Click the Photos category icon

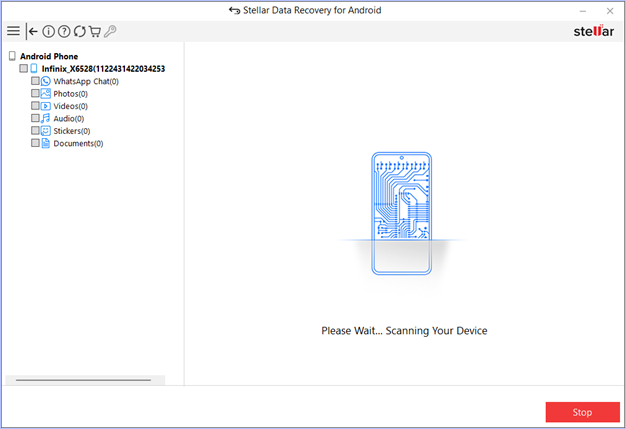[46, 93]
